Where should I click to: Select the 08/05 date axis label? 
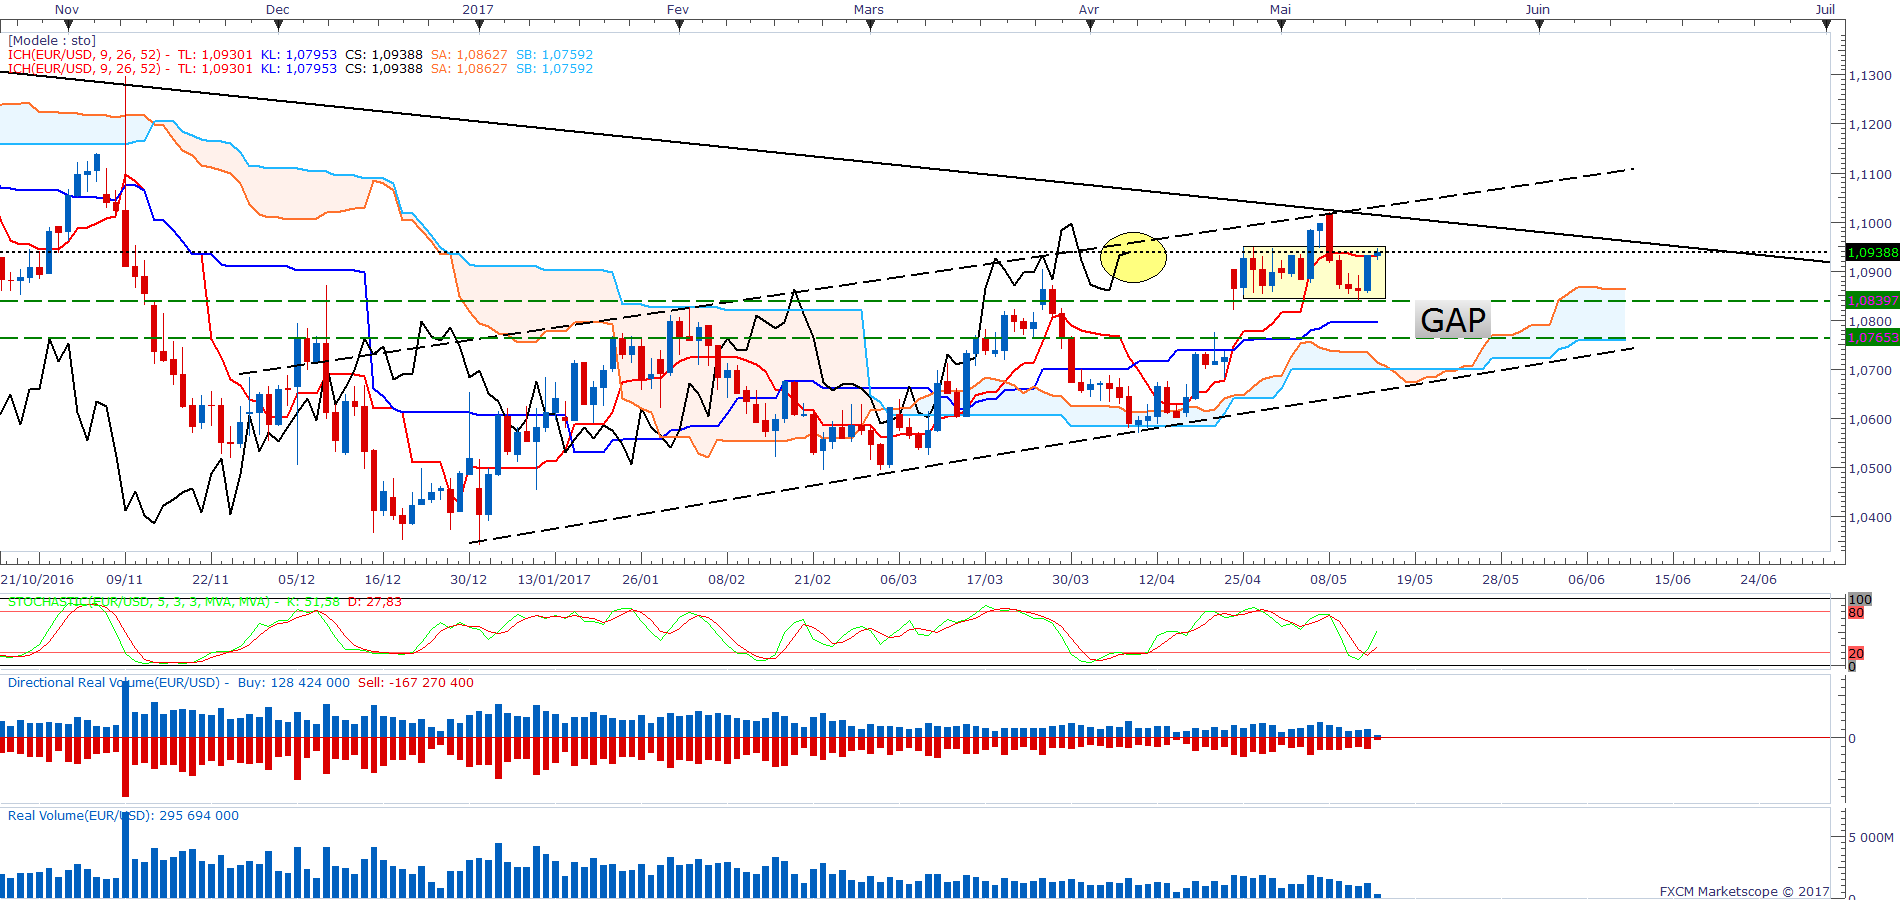click(1329, 580)
